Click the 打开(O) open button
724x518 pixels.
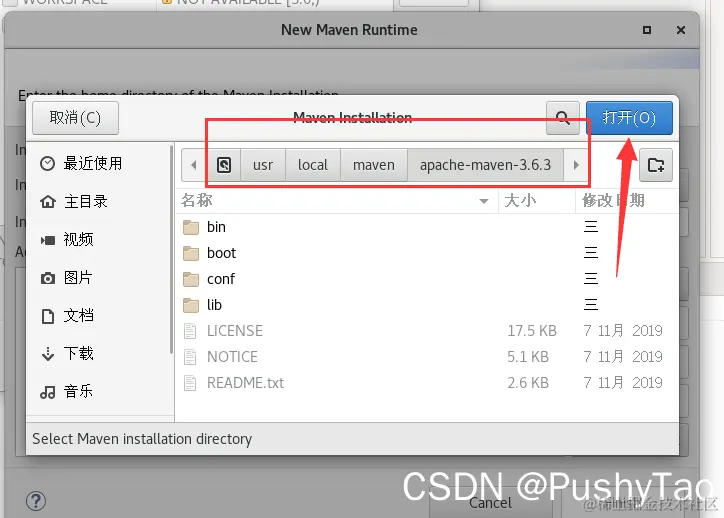629,118
